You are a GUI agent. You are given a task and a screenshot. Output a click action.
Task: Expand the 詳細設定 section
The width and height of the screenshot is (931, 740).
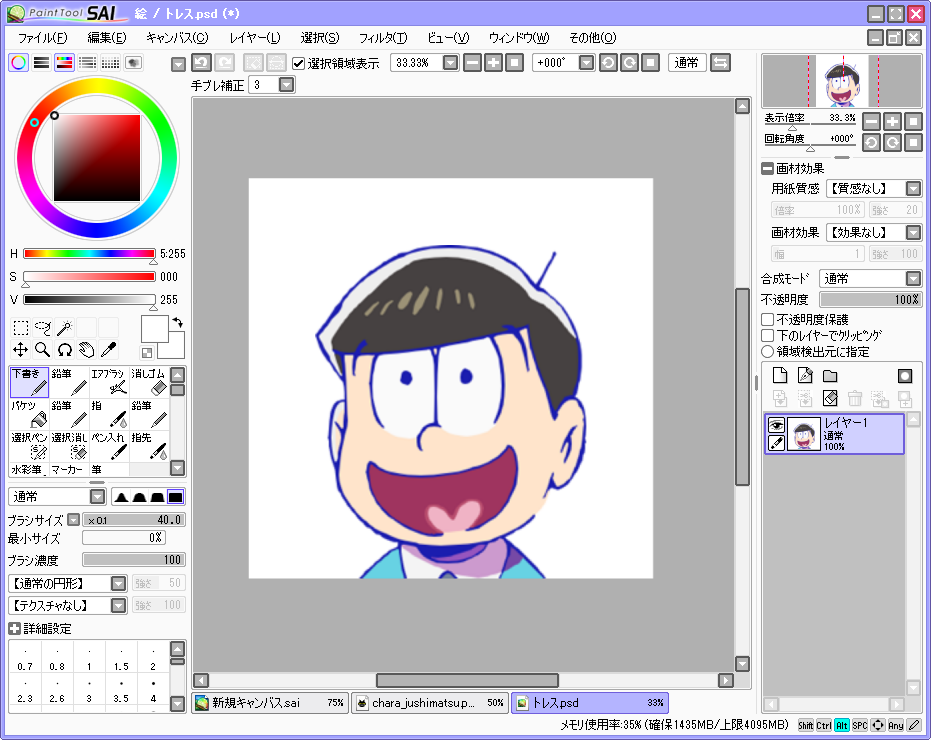(15, 628)
